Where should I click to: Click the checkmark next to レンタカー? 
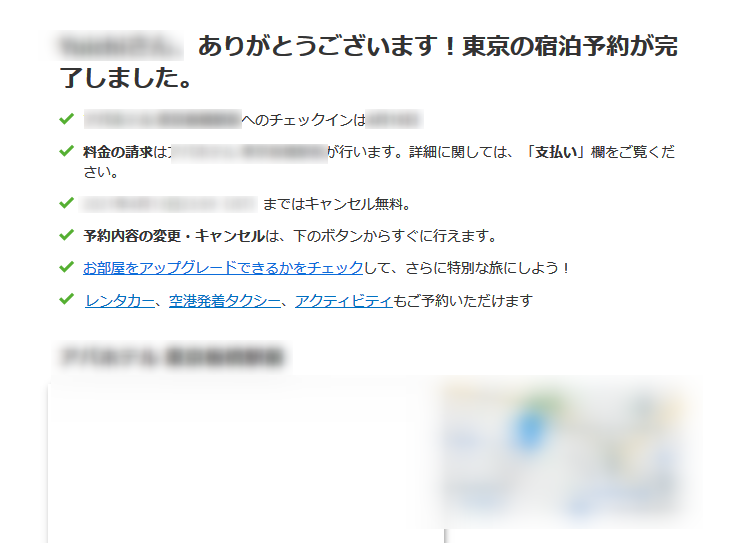[66, 300]
